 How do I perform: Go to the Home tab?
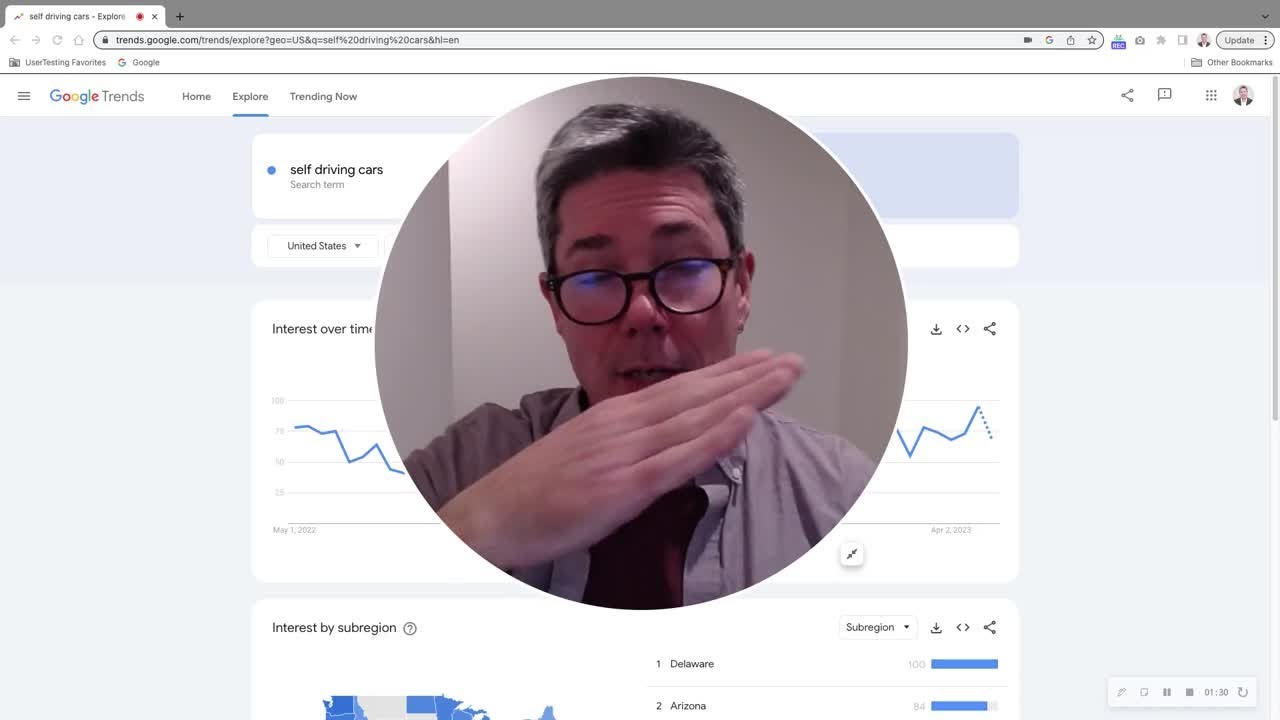click(196, 96)
